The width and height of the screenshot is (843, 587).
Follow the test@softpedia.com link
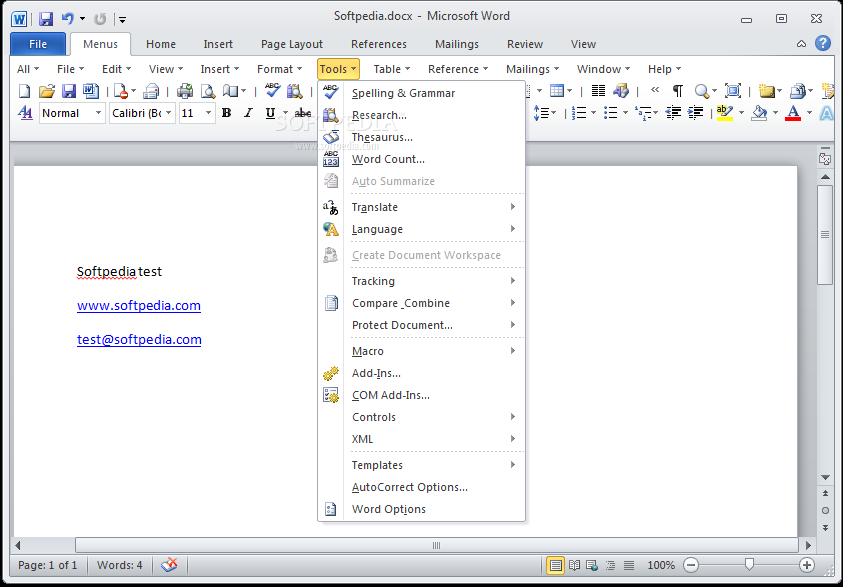(139, 340)
